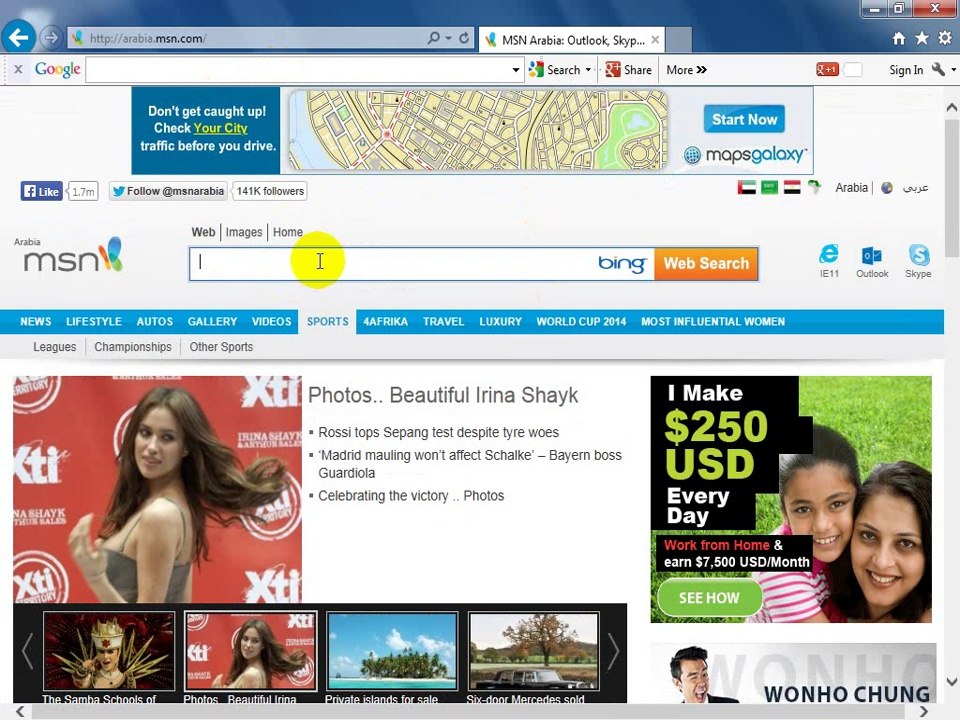
Task: Click the Africa map icon
Action: tap(814, 187)
